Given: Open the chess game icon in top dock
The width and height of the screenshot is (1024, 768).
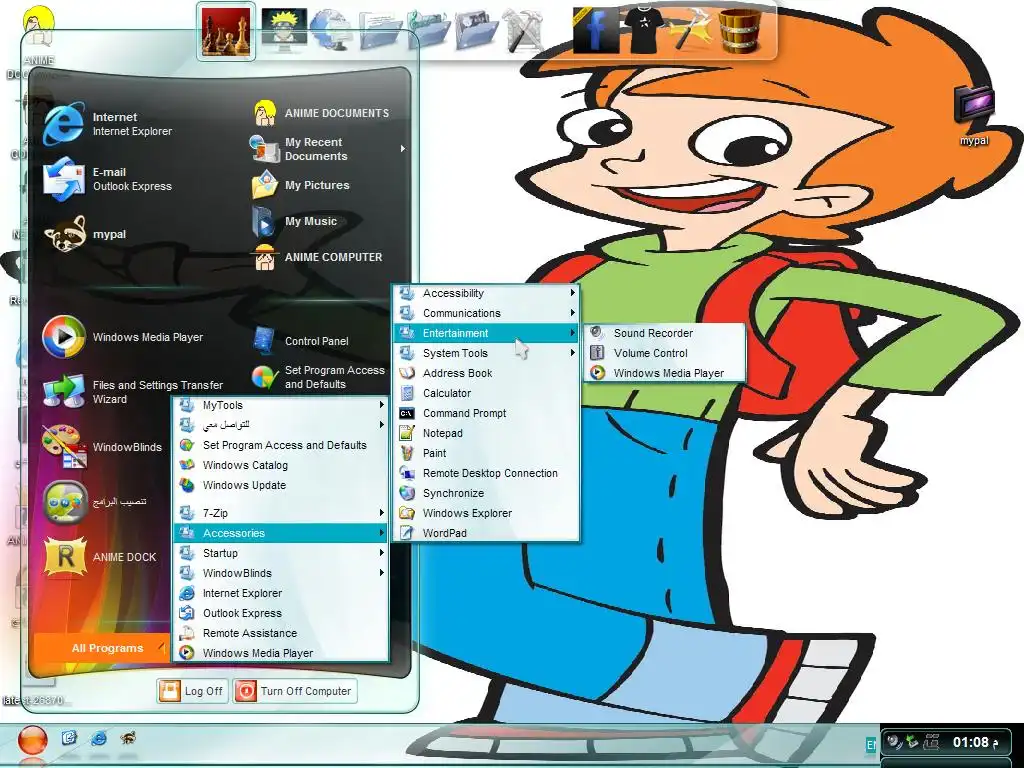Looking at the screenshot, I should pyautogui.click(x=225, y=33).
